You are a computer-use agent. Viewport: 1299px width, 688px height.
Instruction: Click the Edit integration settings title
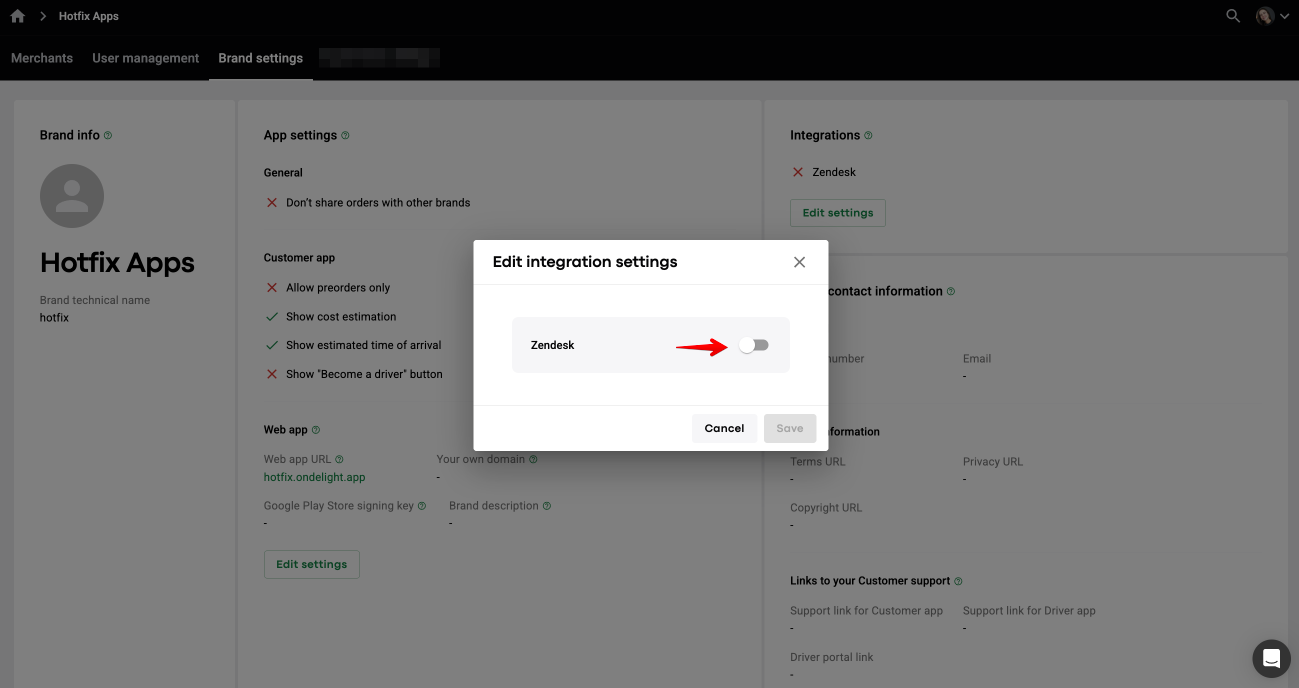click(x=585, y=262)
